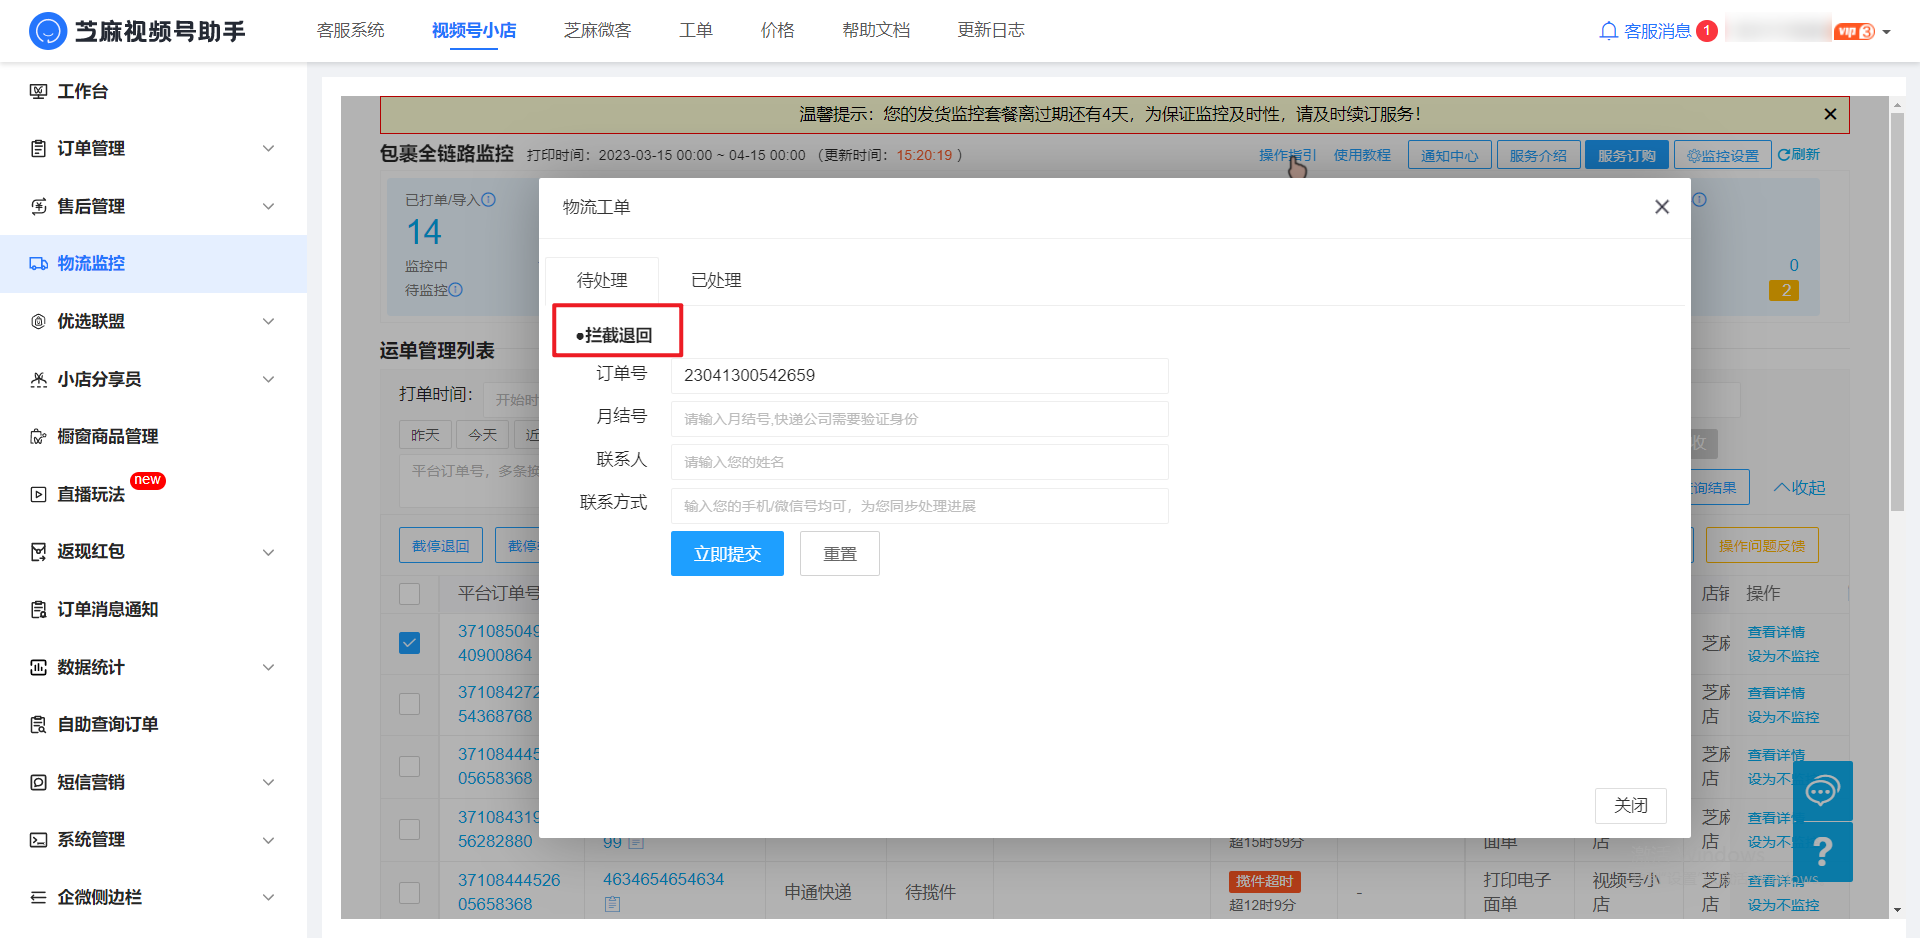This screenshot has height=938, width=1920.
Task: Focus the 联系方式 input field
Action: click(919, 506)
